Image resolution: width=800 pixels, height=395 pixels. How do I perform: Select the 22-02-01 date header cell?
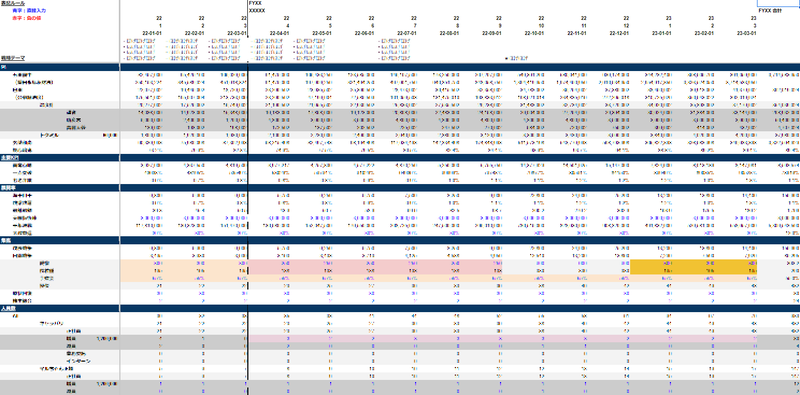tap(194, 33)
